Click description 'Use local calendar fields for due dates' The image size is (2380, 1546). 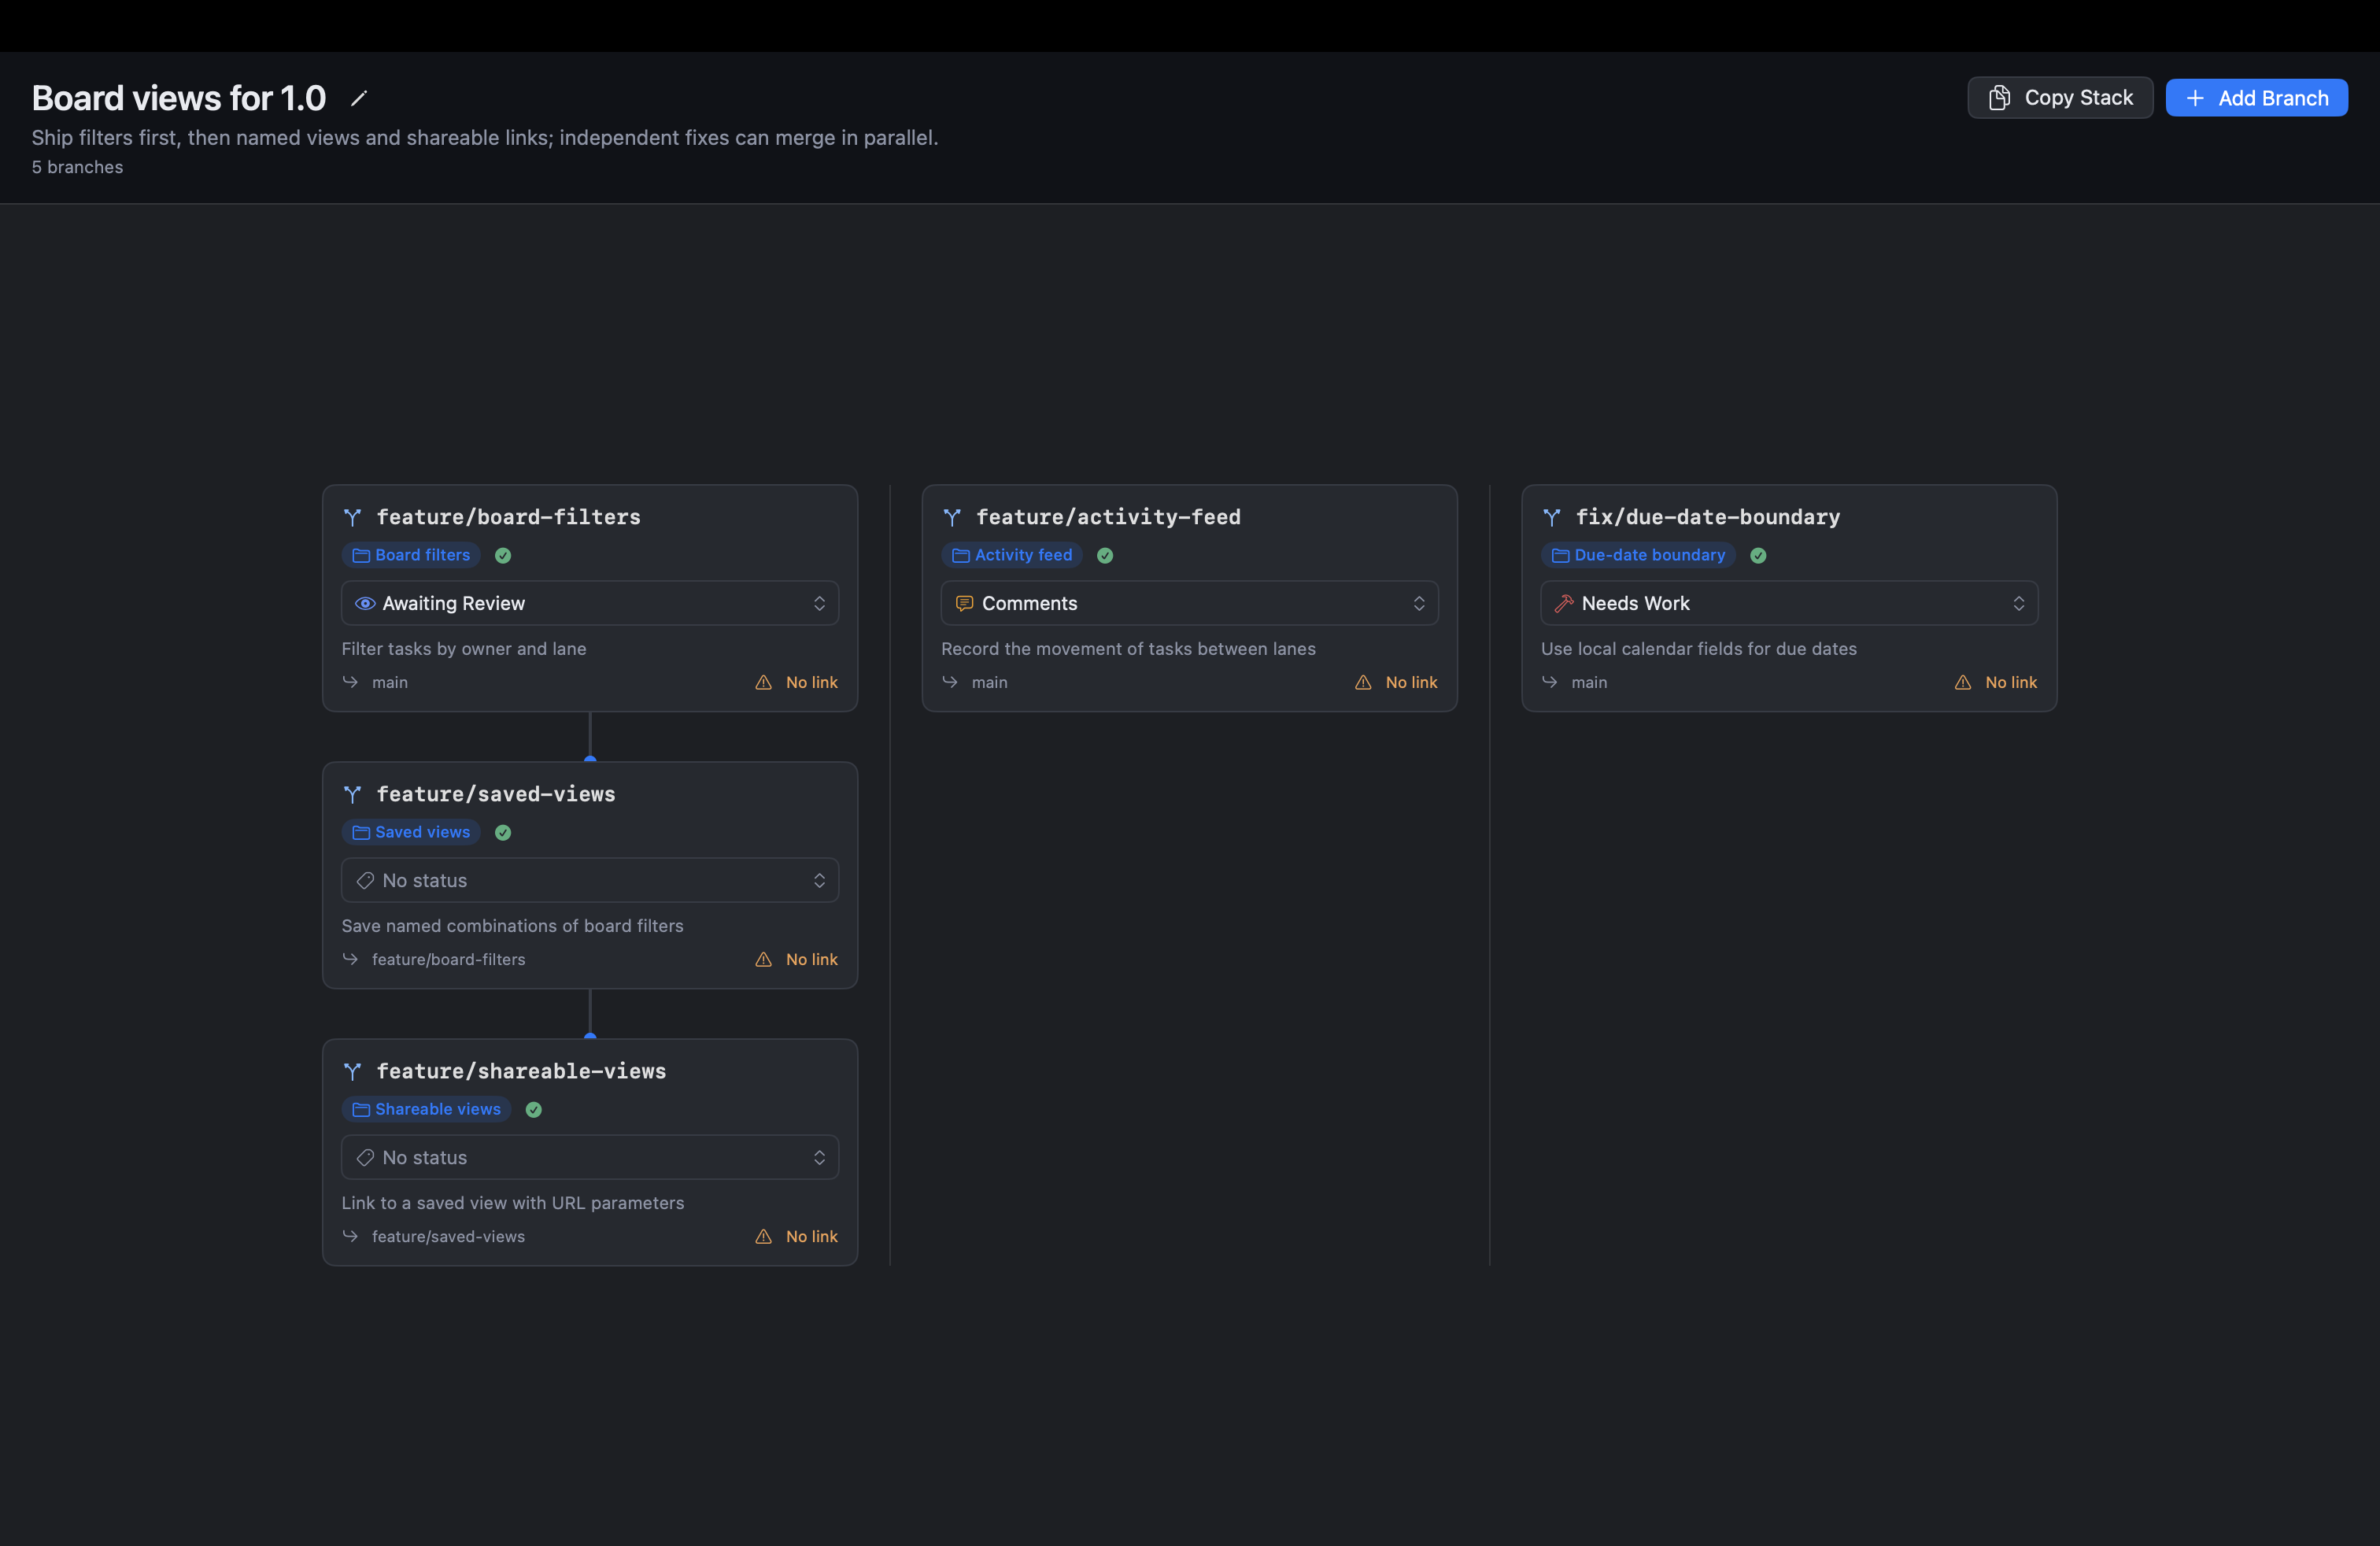(1699, 649)
